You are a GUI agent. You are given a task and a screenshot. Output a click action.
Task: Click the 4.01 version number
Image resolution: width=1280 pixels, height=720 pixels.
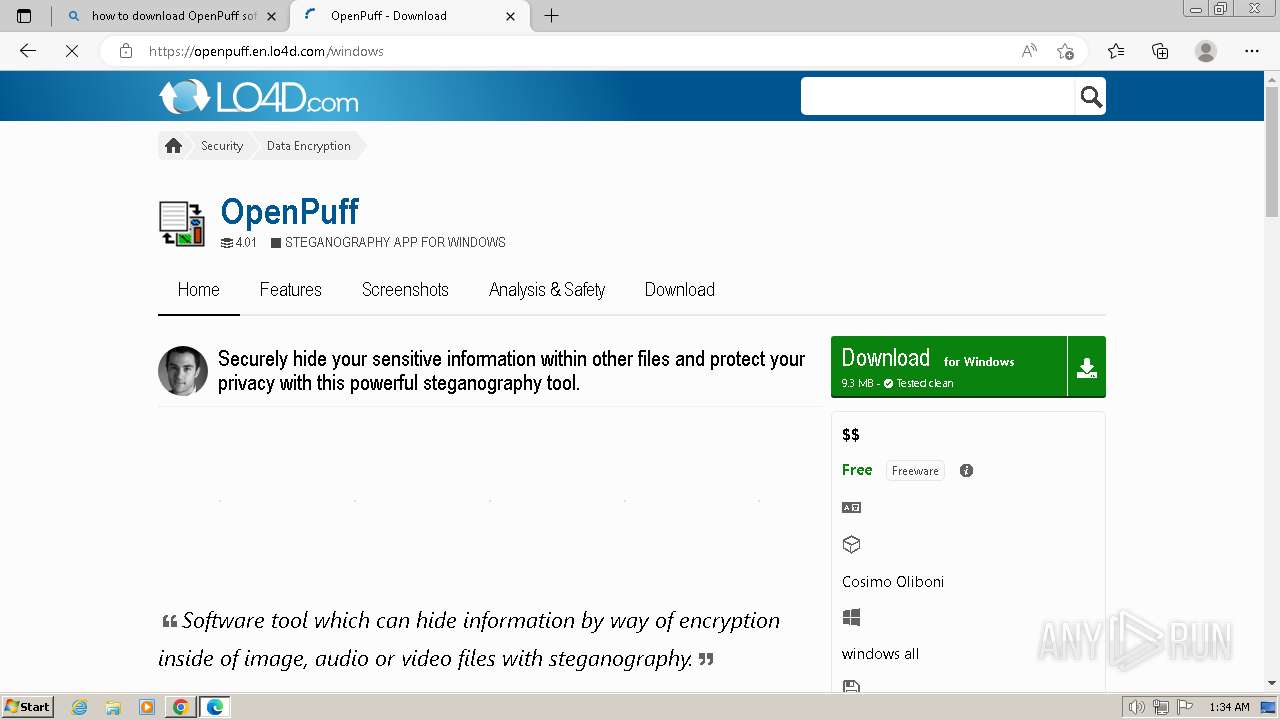point(246,243)
